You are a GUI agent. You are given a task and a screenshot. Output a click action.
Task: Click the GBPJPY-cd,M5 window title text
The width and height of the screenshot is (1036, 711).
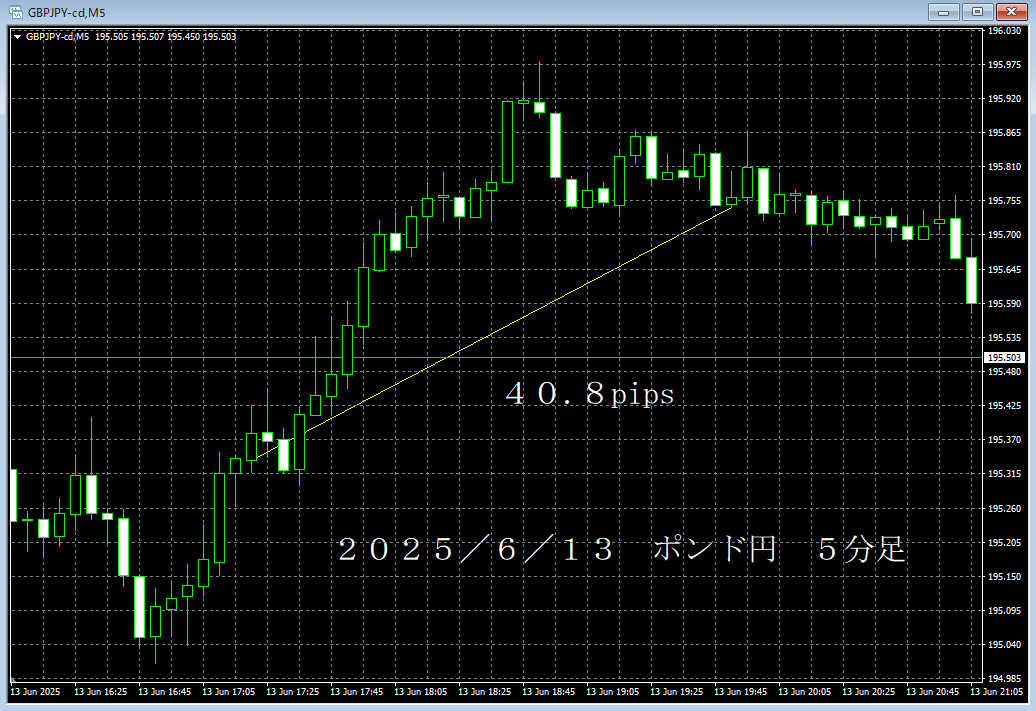[x=66, y=12]
